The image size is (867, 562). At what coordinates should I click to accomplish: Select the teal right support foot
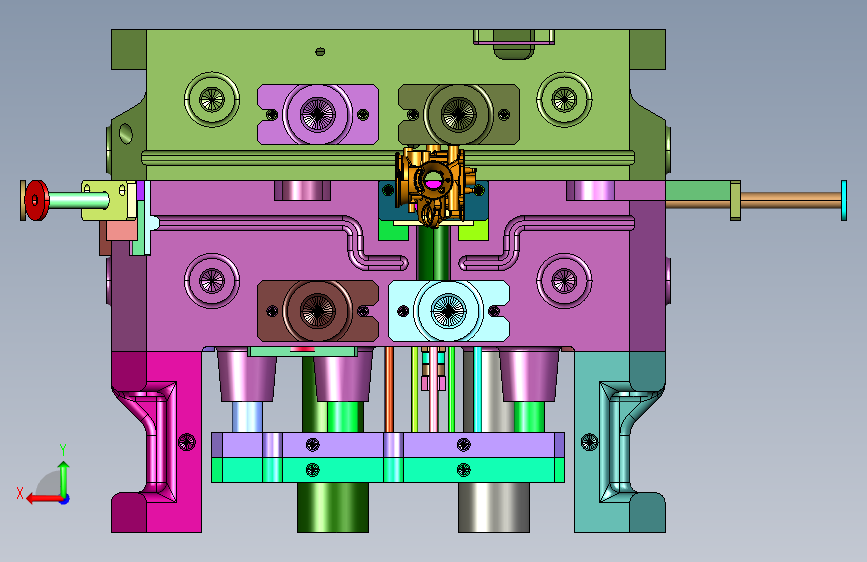click(619, 442)
